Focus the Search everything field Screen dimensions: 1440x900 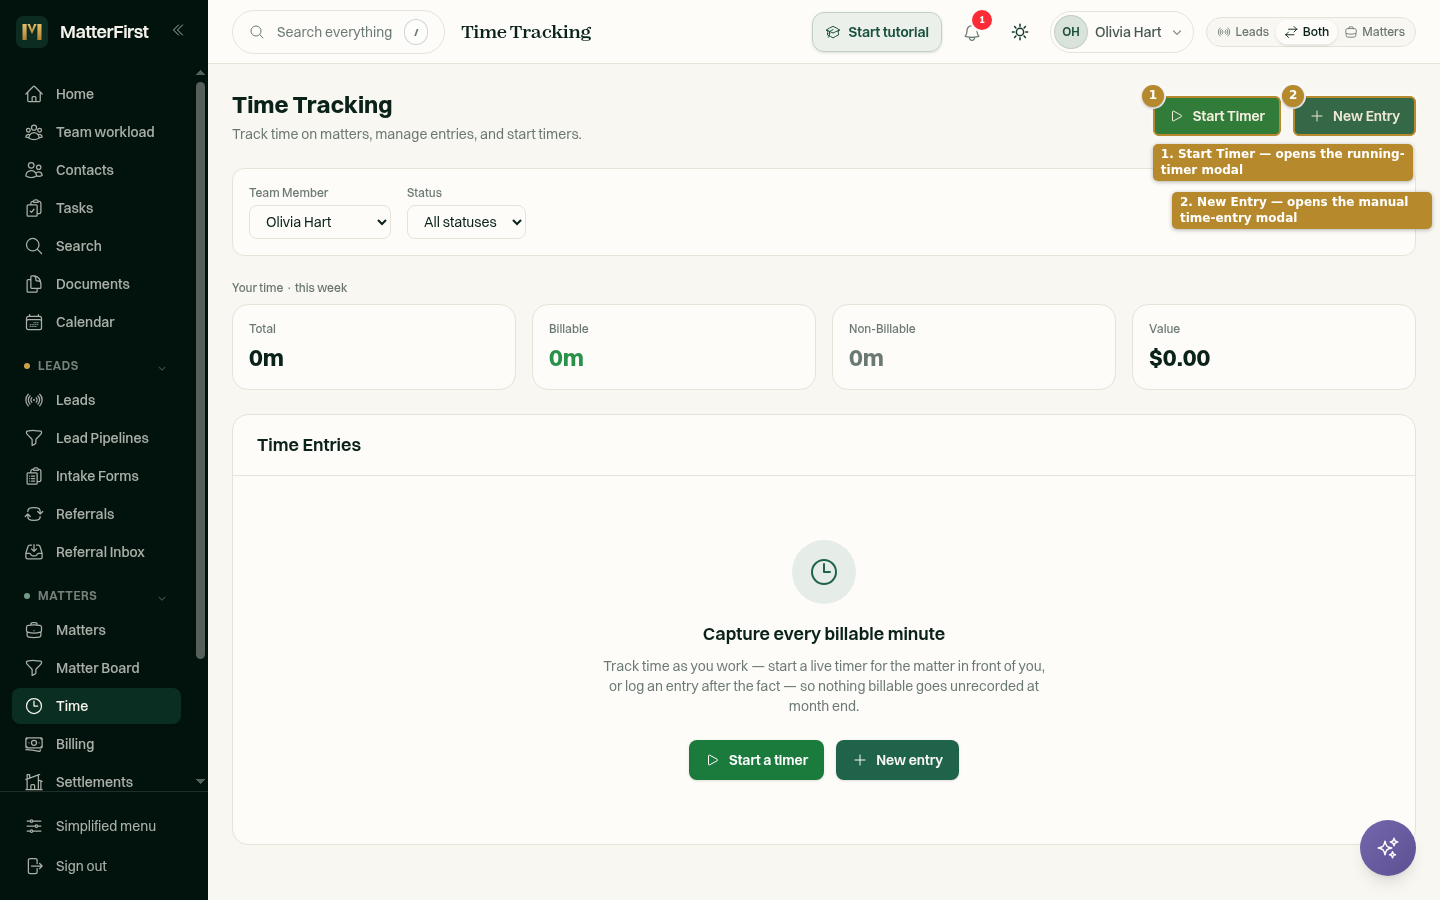[x=338, y=32]
